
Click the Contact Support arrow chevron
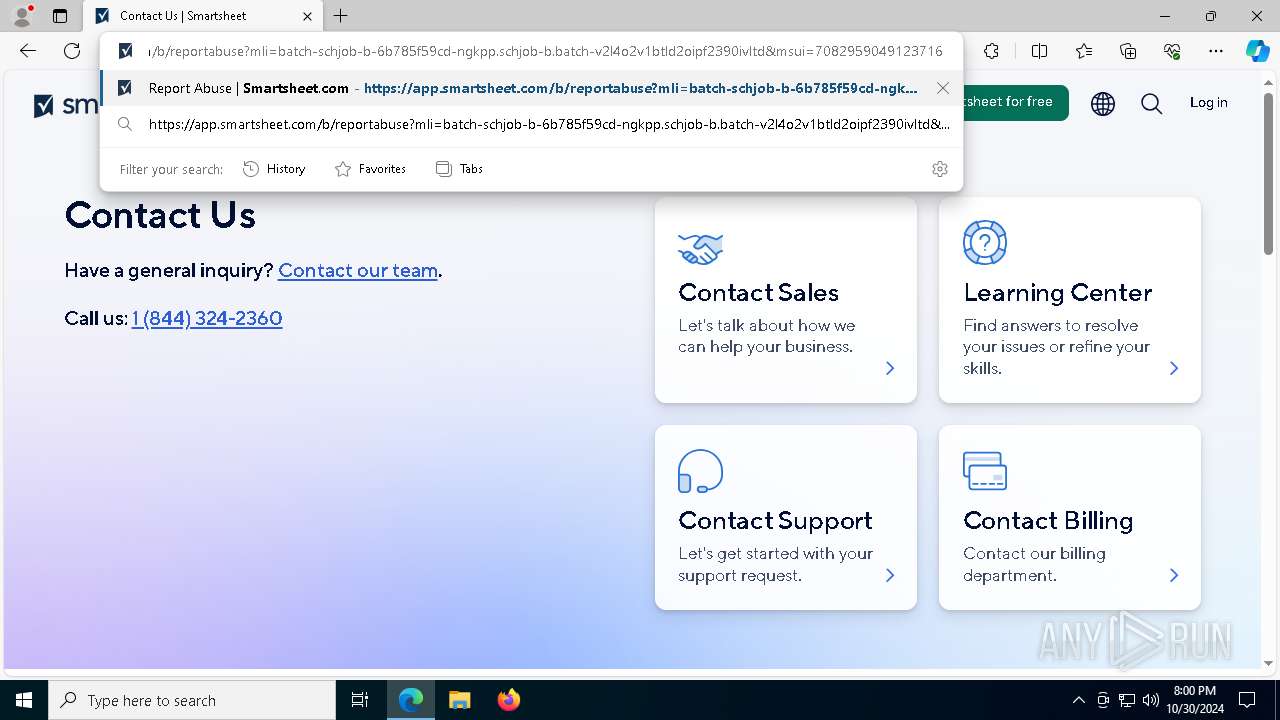coord(890,575)
